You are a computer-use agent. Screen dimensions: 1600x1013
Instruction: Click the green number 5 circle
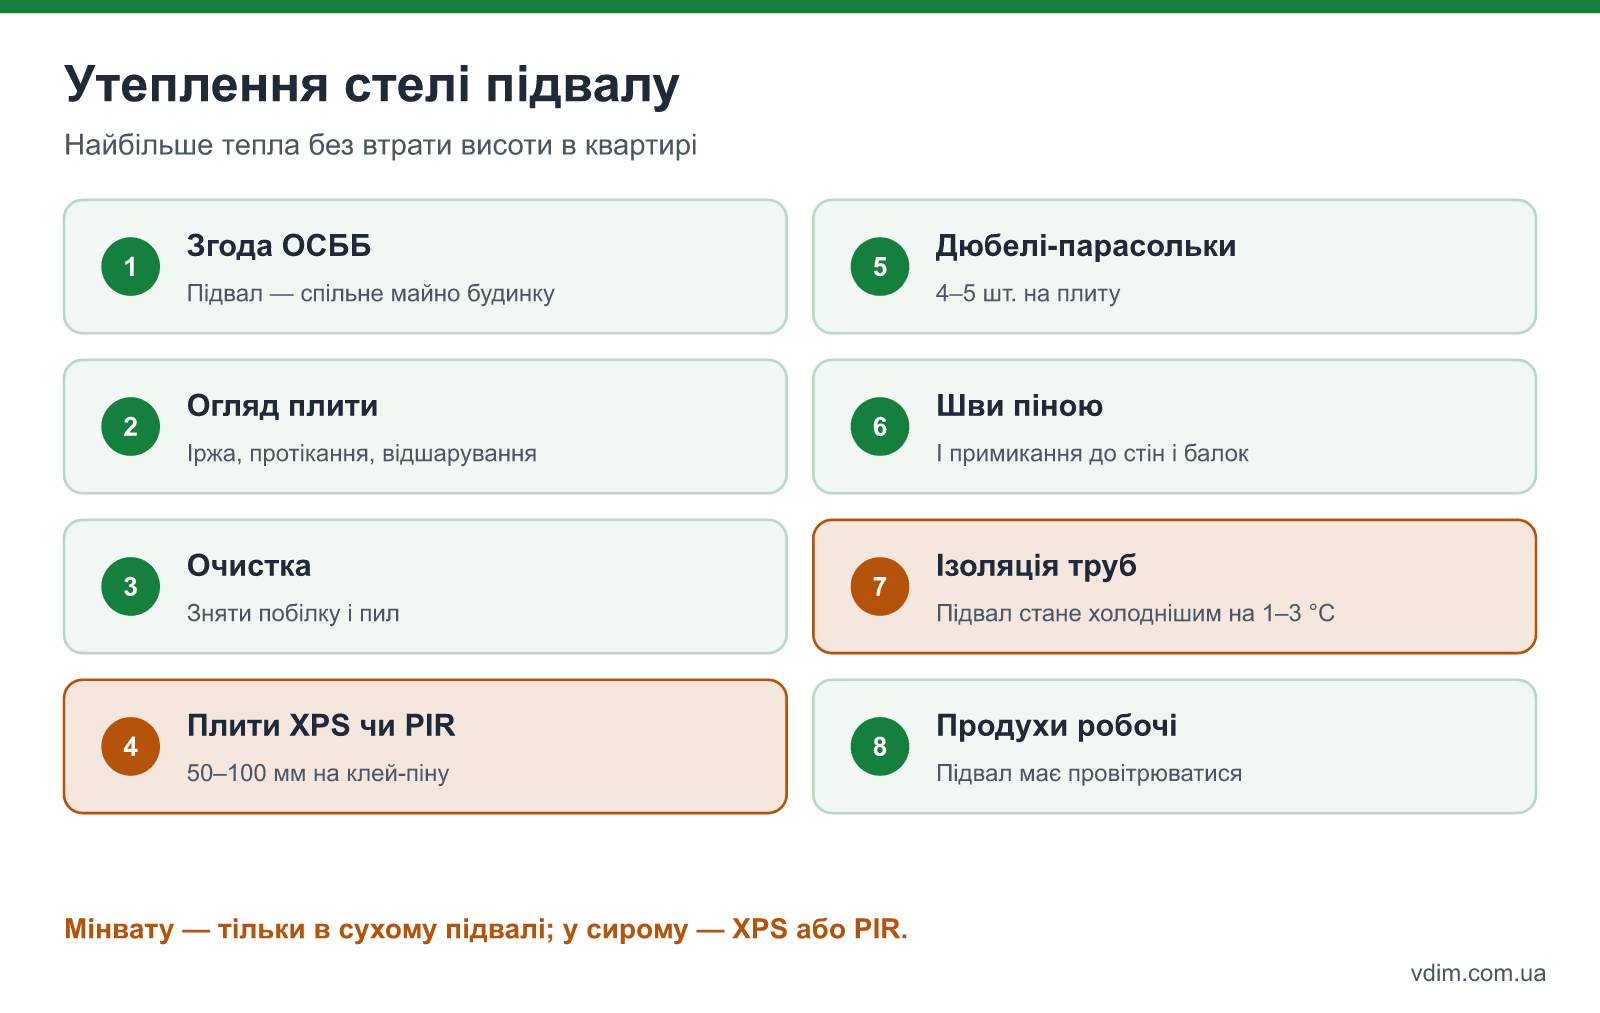pyautogui.click(x=880, y=266)
